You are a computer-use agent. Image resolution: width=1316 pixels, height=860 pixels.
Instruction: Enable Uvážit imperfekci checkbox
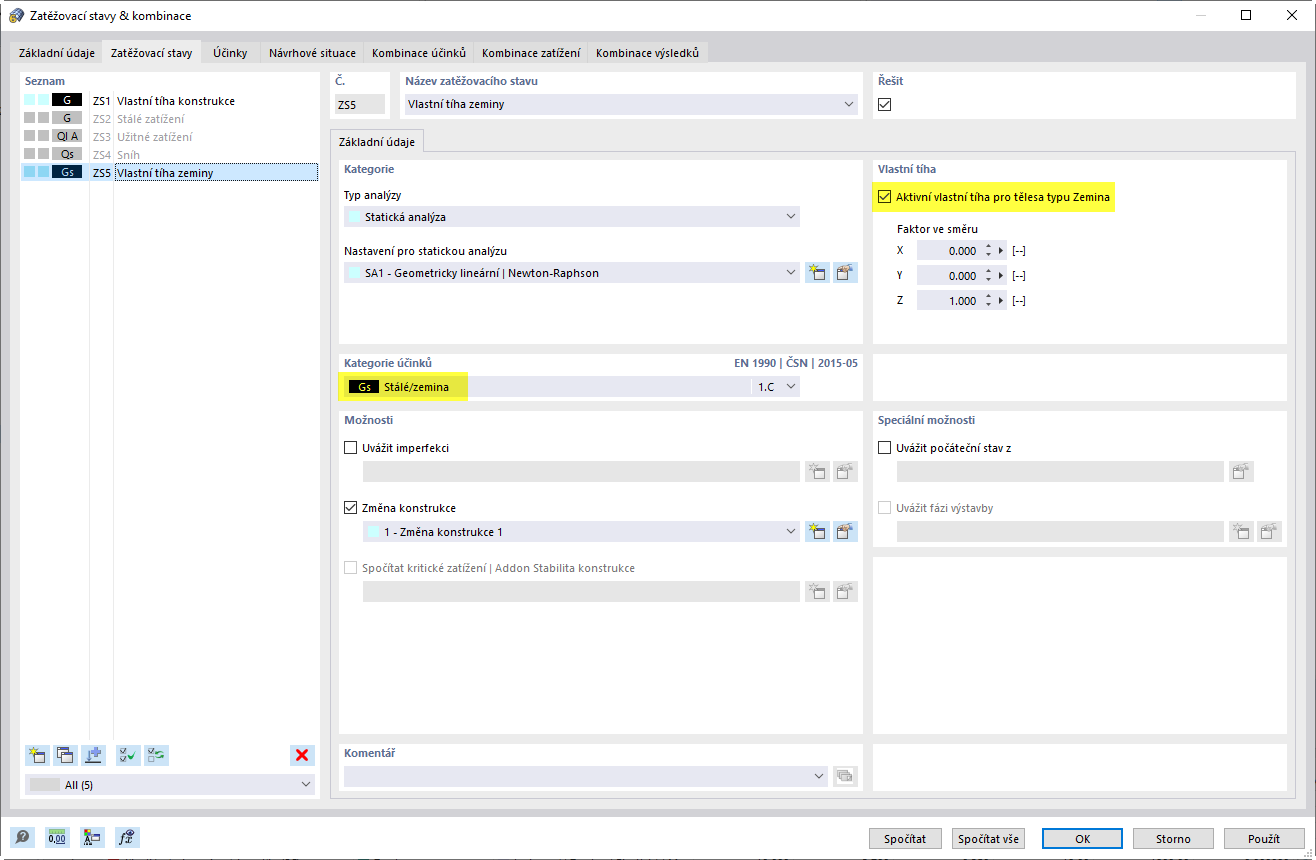pos(350,448)
